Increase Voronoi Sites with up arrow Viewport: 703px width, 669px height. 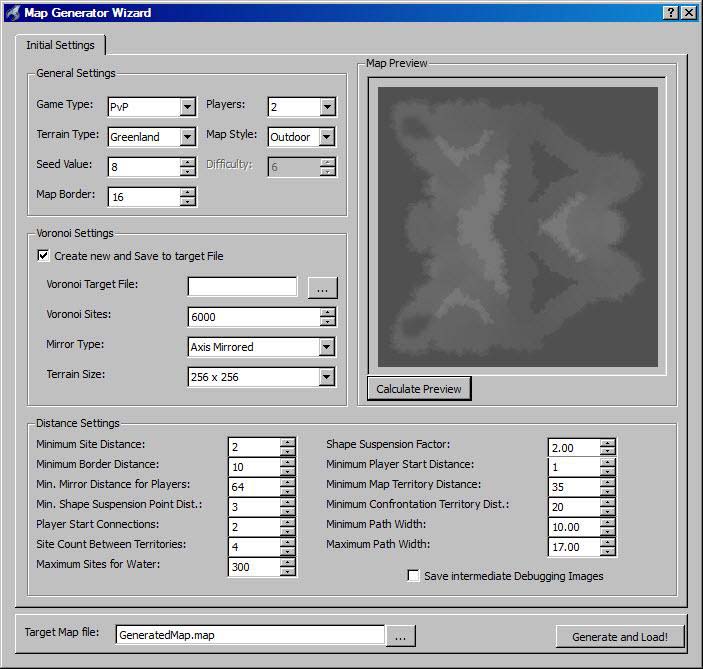[327, 312]
